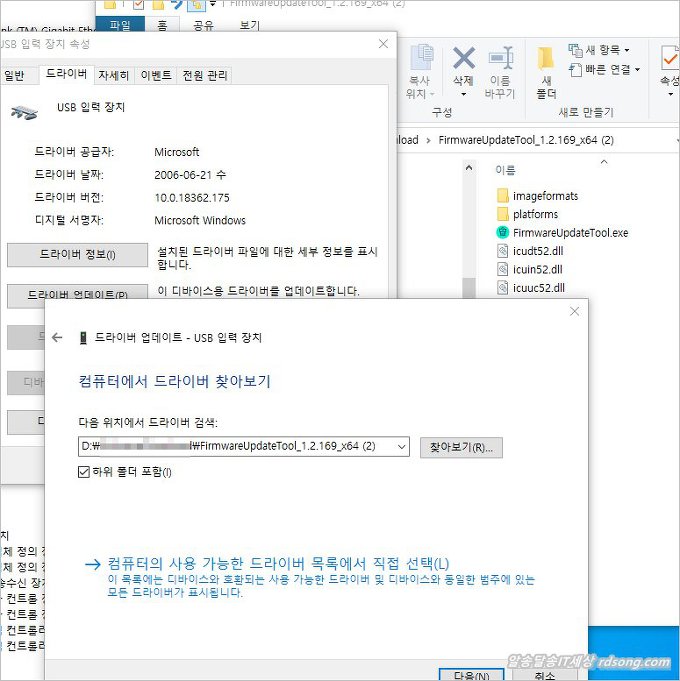Viewport: 680px width, 681px height.
Task: Click the Driver Details (드라이버 정보) button
Action: coord(77,255)
